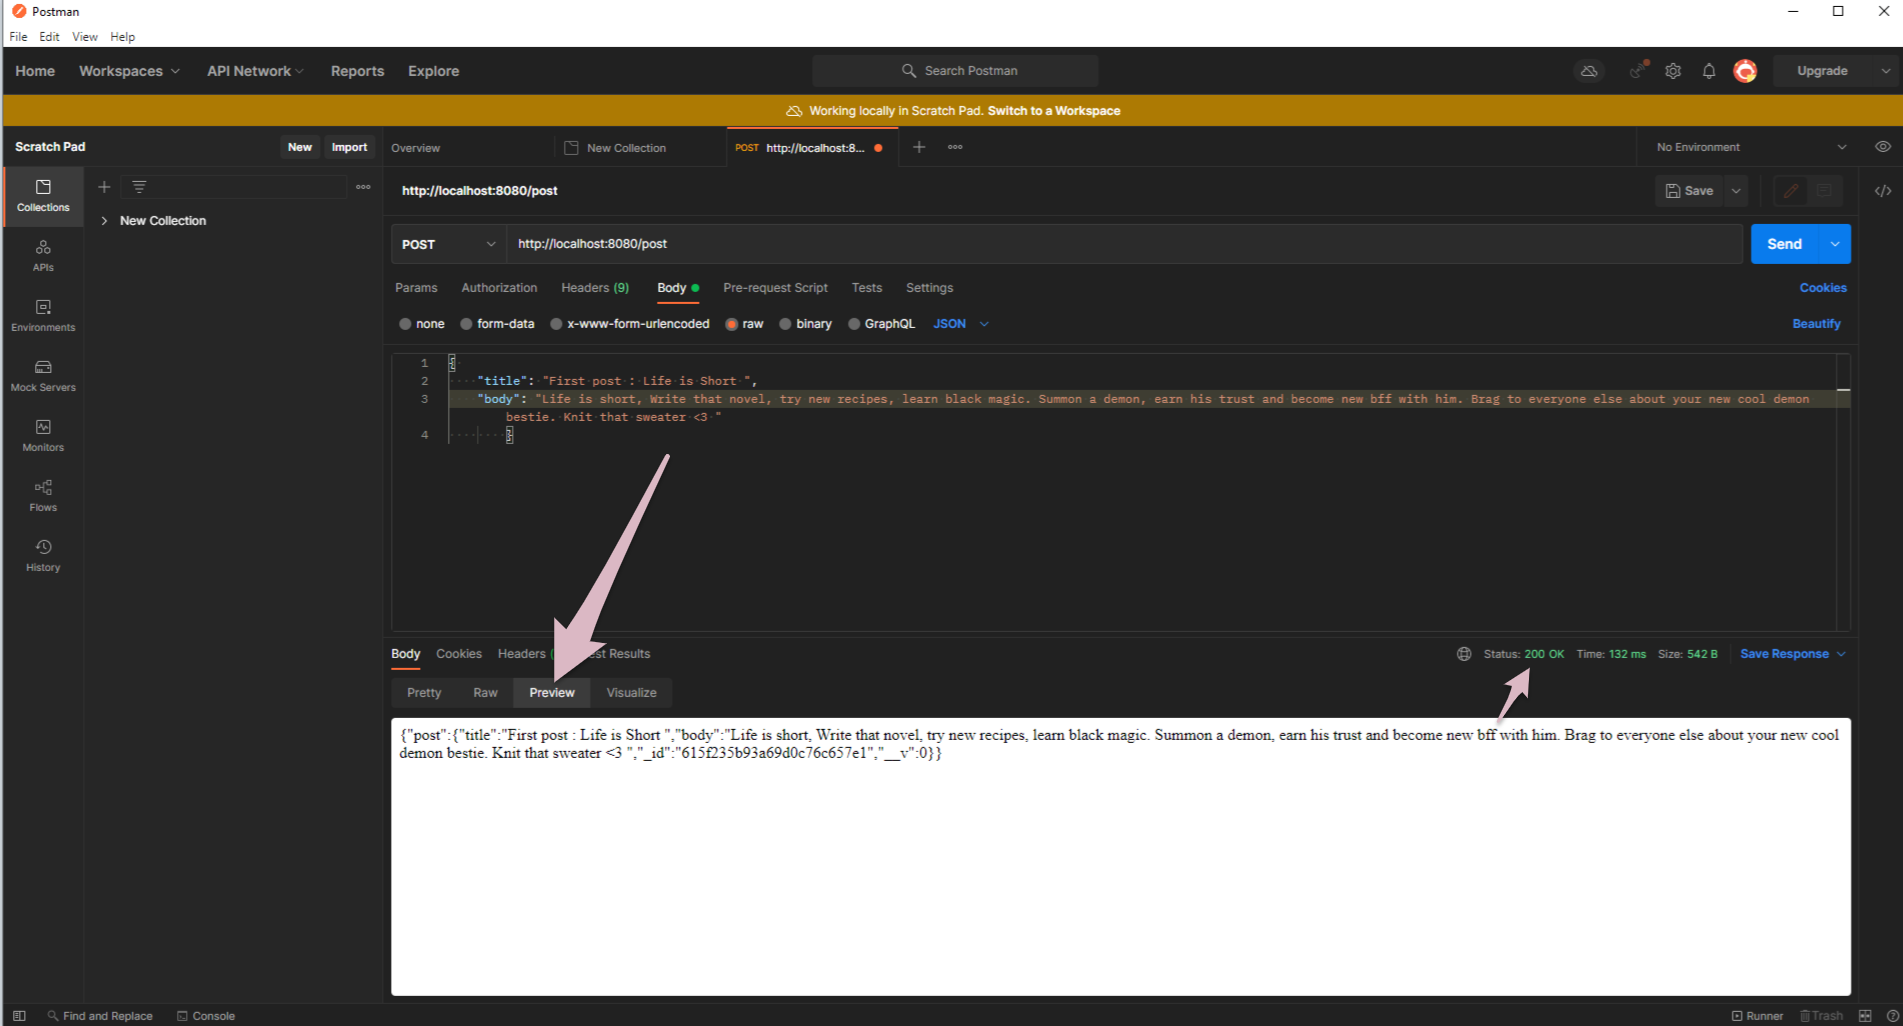
Task: Open Find and Replace
Action: [x=100, y=1016]
